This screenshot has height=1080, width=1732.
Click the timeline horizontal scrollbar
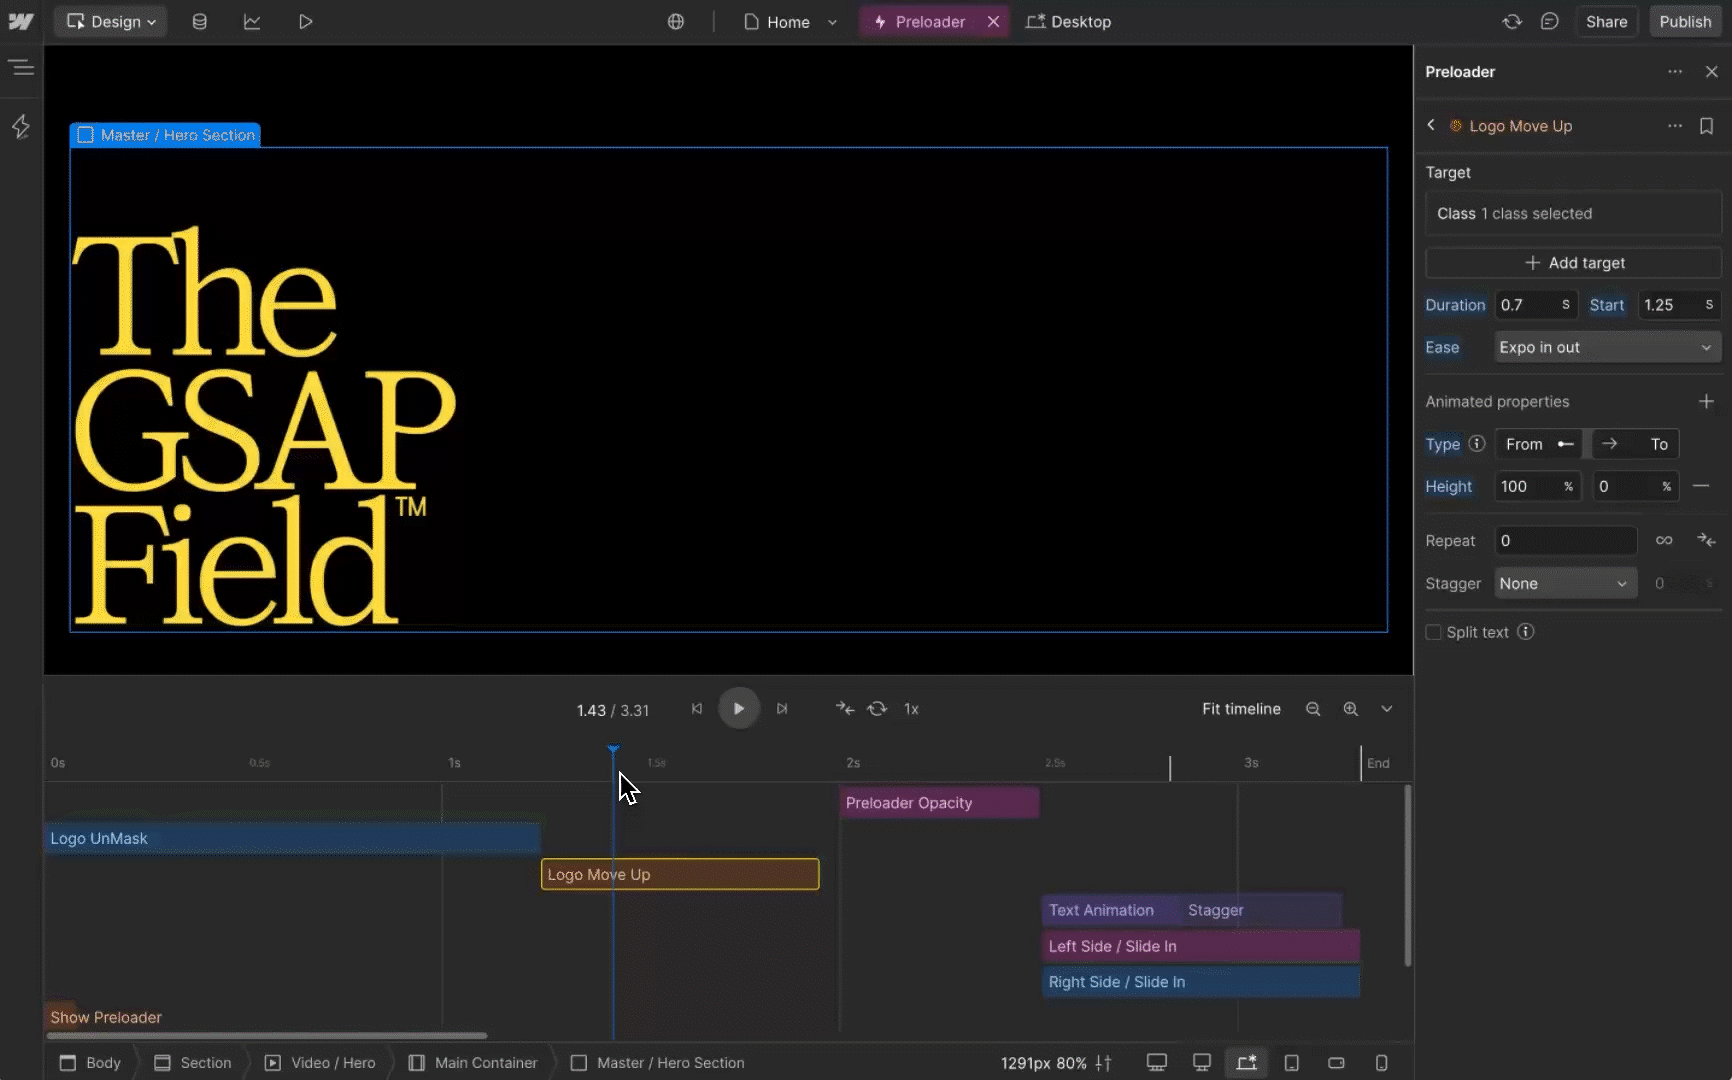pyautogui.click(x=267, y=1035)
